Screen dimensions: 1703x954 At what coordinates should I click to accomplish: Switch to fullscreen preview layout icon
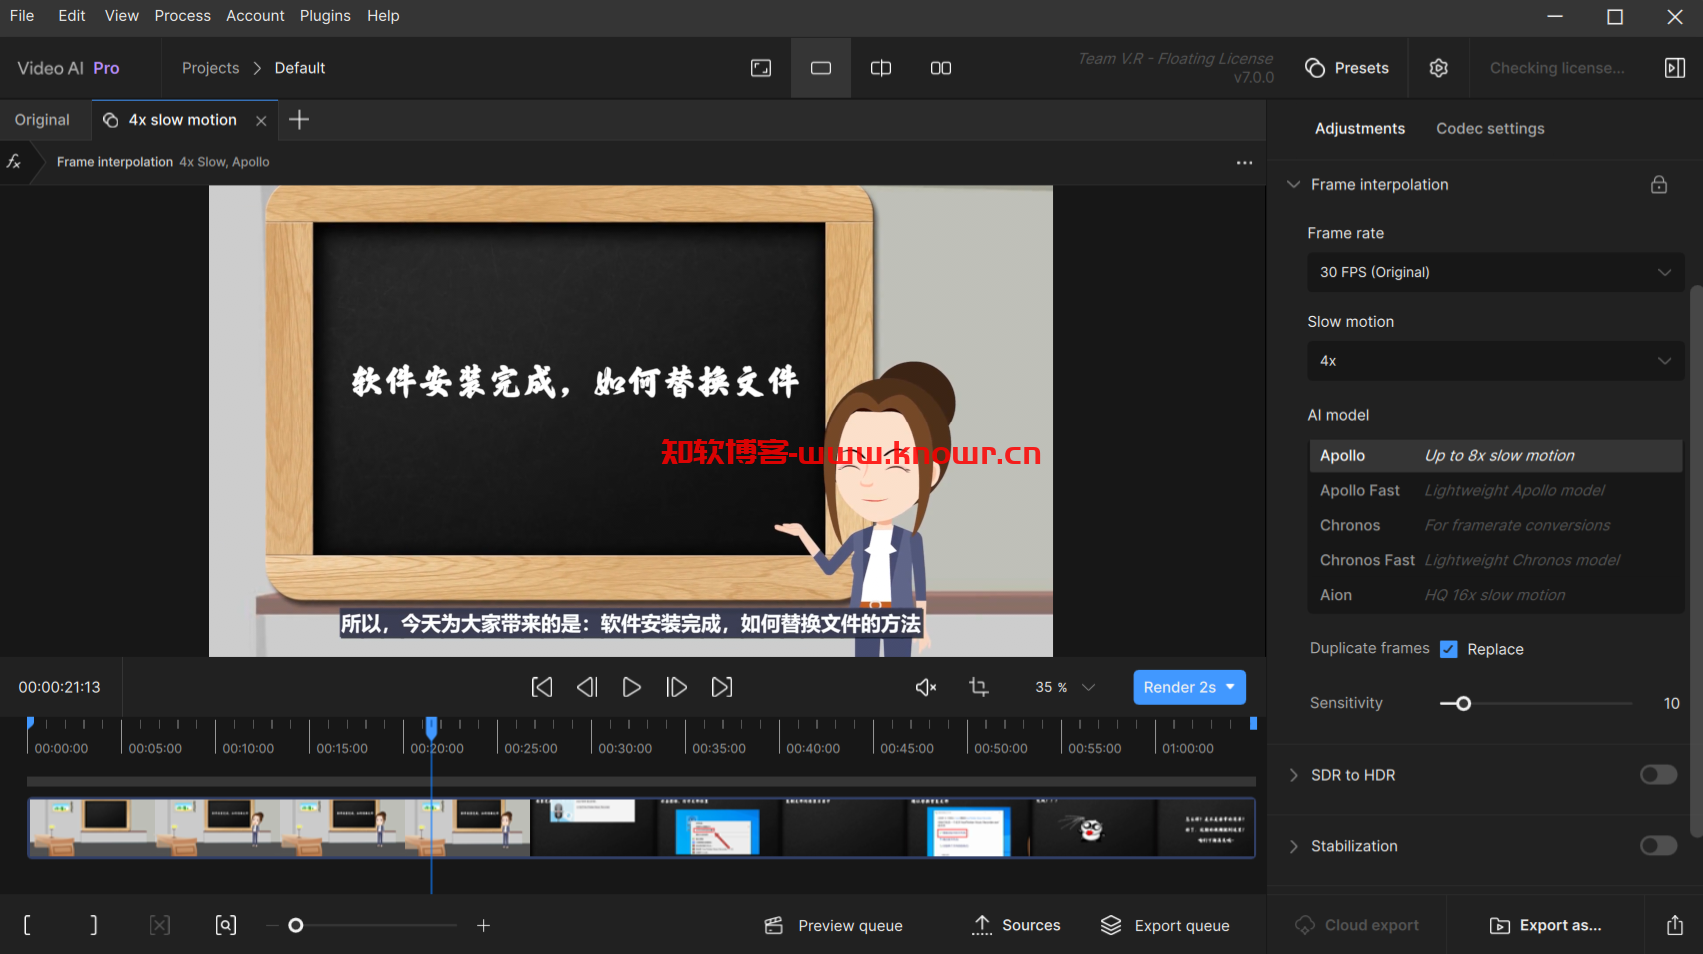point(761,68)
